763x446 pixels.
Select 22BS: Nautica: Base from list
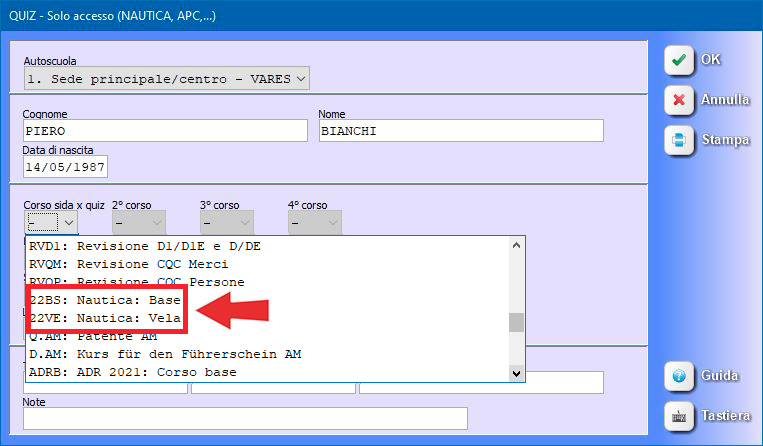[103, 300]
